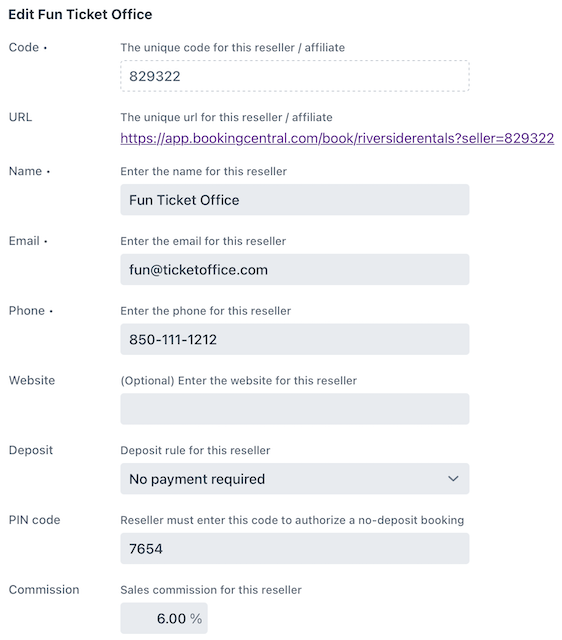Select the 6.00 commission percentage field
The width and height of the screenshot is (562, 640).
coord(164,618)
